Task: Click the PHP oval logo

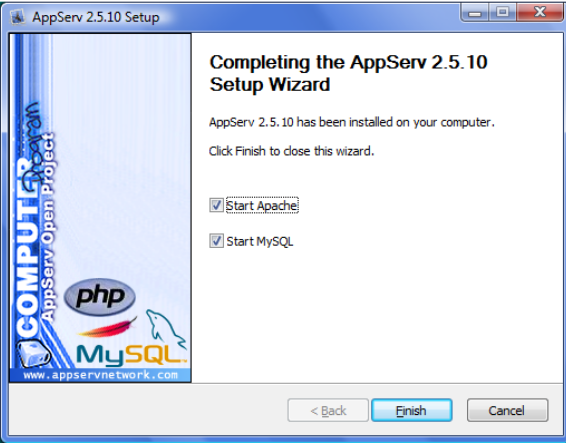Action: pos(100,297)
